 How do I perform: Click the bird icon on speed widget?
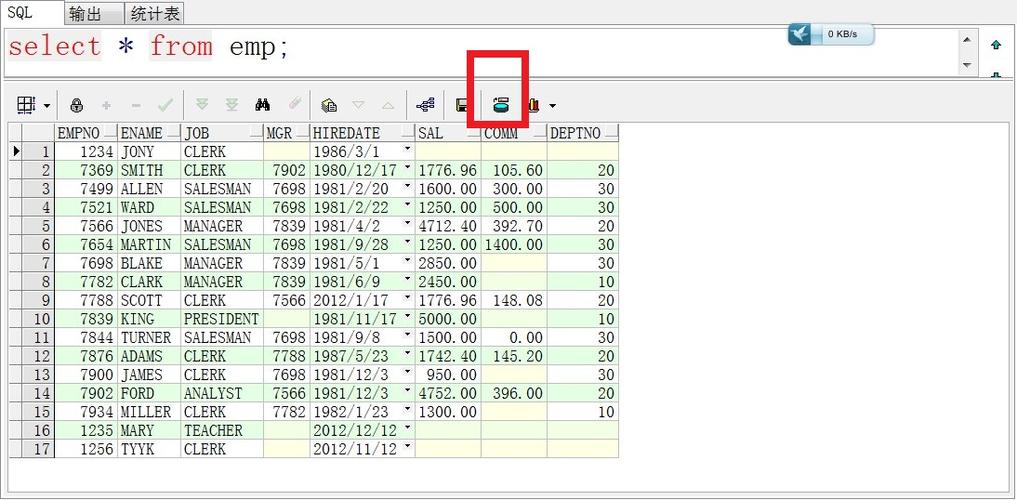[x=802, y=34]
